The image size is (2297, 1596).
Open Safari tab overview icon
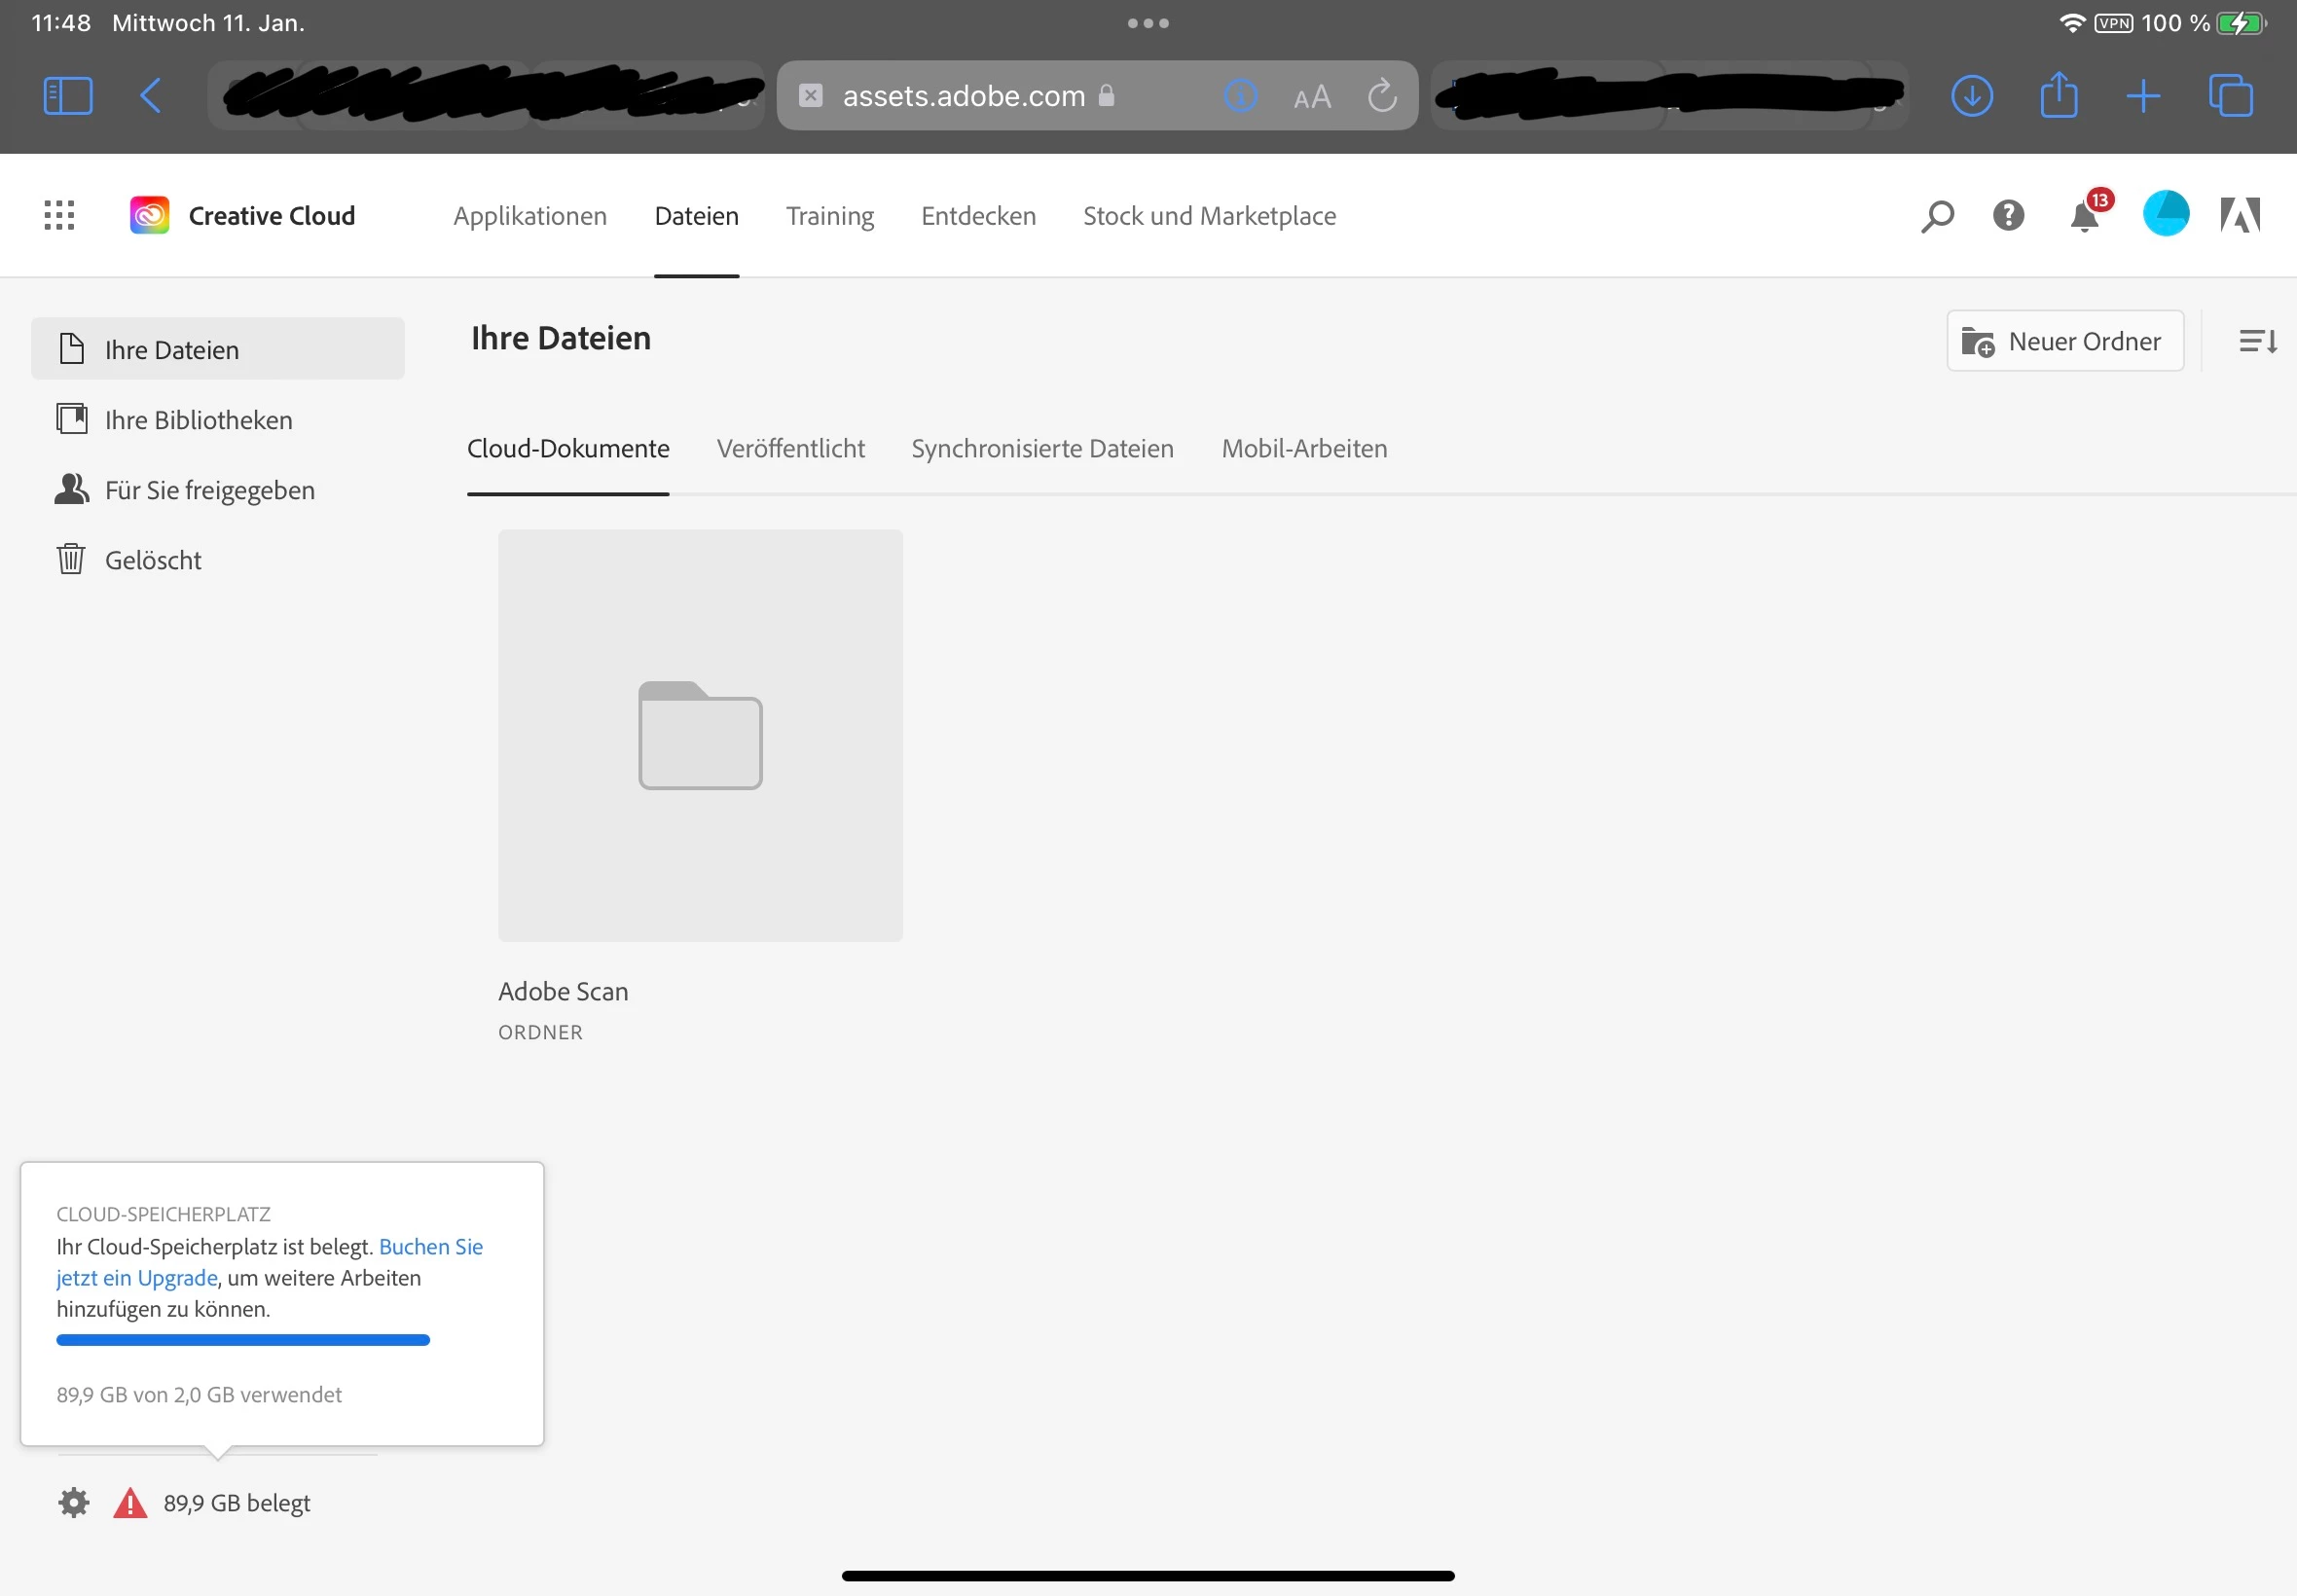2230,96
